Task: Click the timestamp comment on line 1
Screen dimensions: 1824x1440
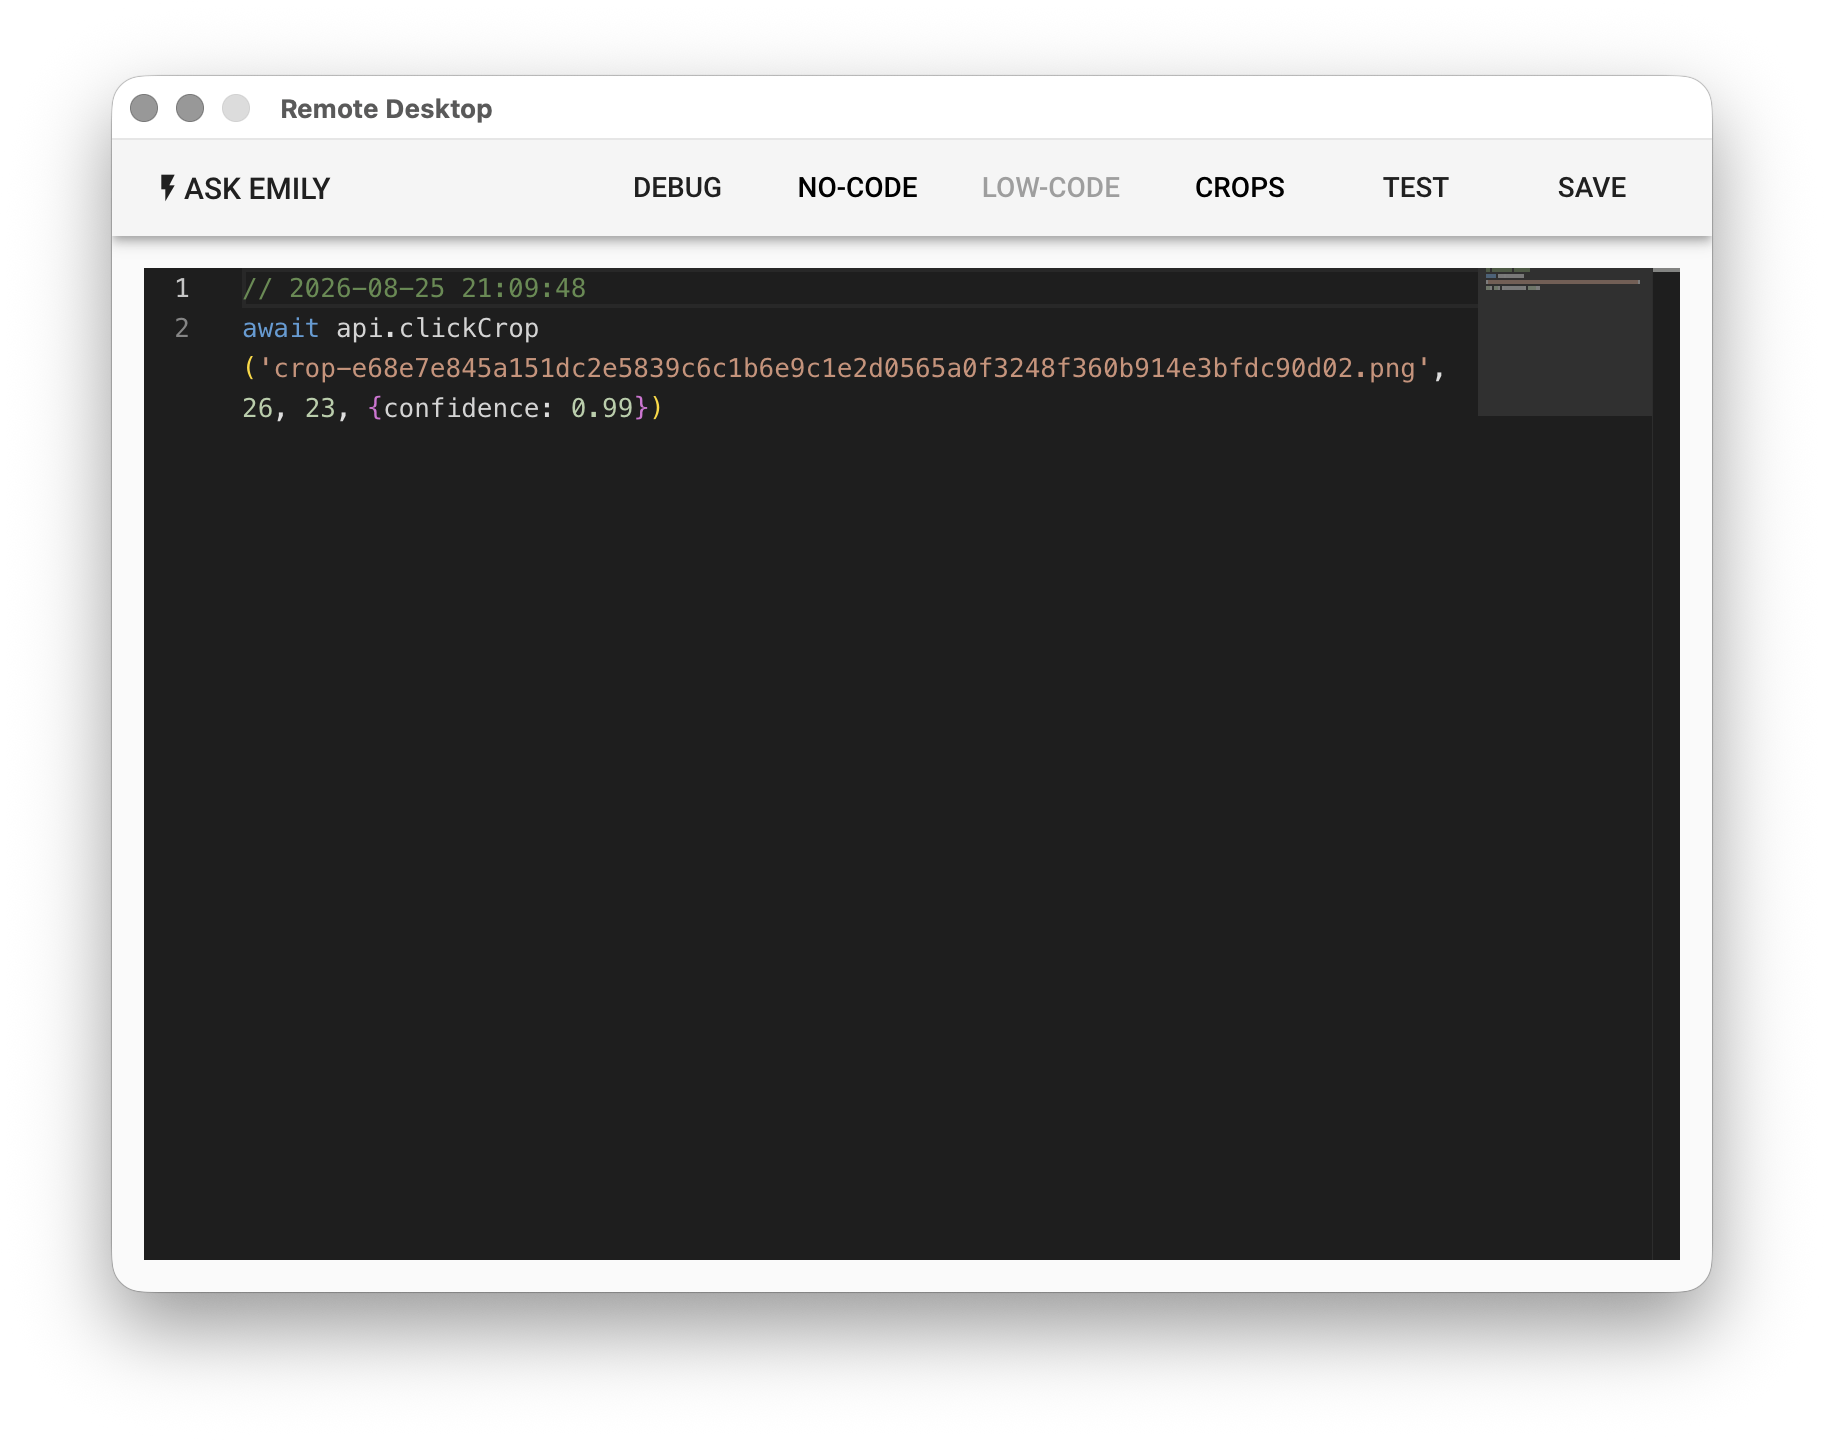Action: (x=414, y=288)
